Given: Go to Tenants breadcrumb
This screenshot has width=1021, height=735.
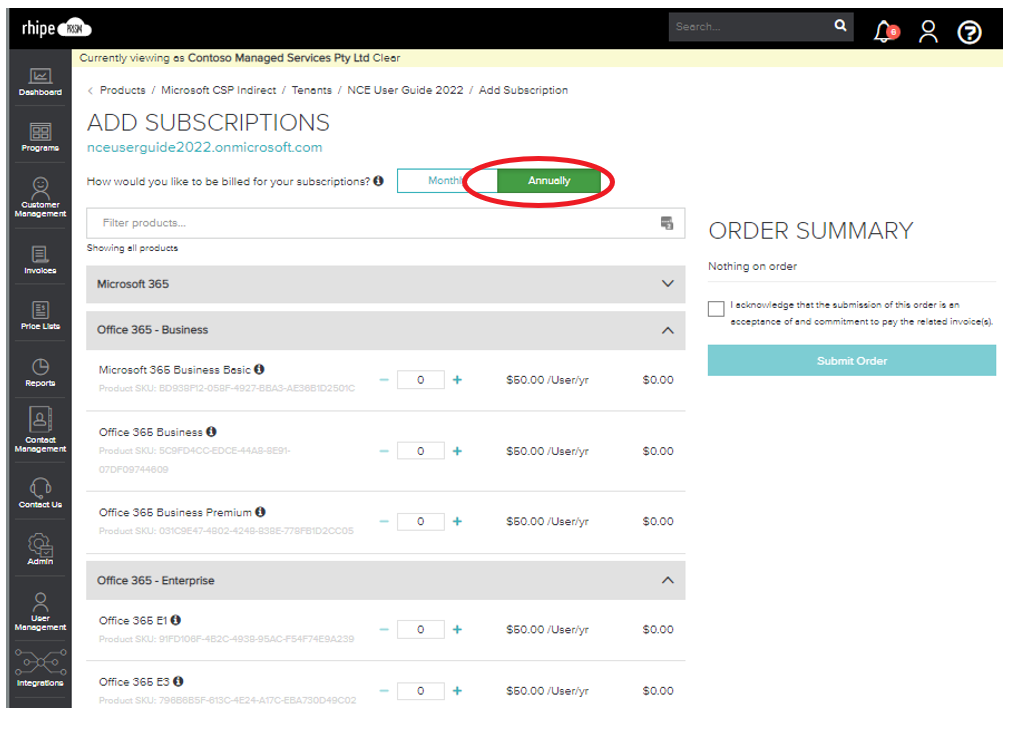Looking at the screenshot, I should (311, 90).
